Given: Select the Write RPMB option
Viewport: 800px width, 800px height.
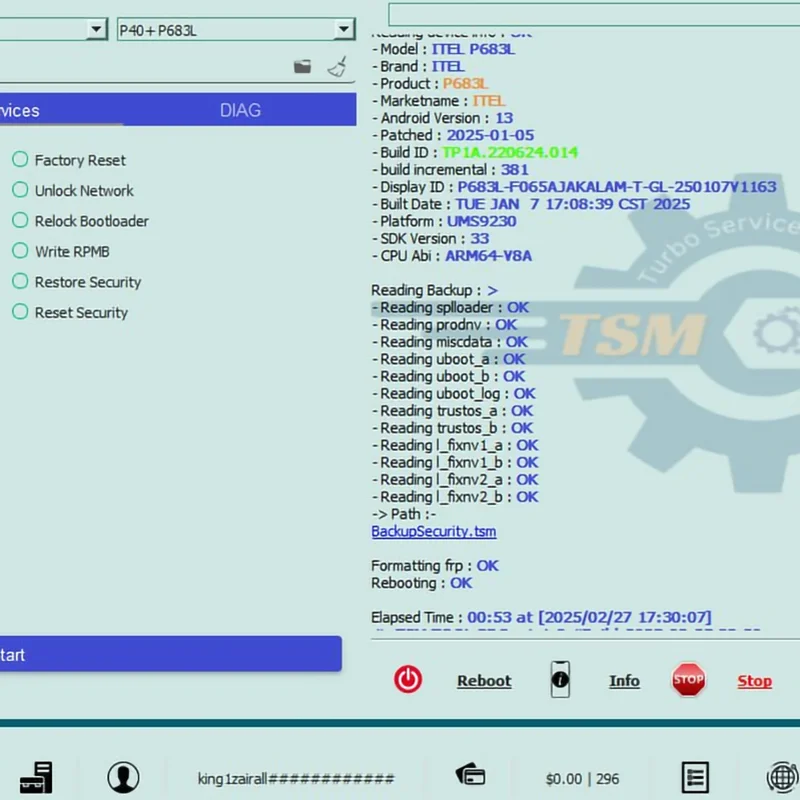Looking at the screenshot, I should (x=61, y=251).
